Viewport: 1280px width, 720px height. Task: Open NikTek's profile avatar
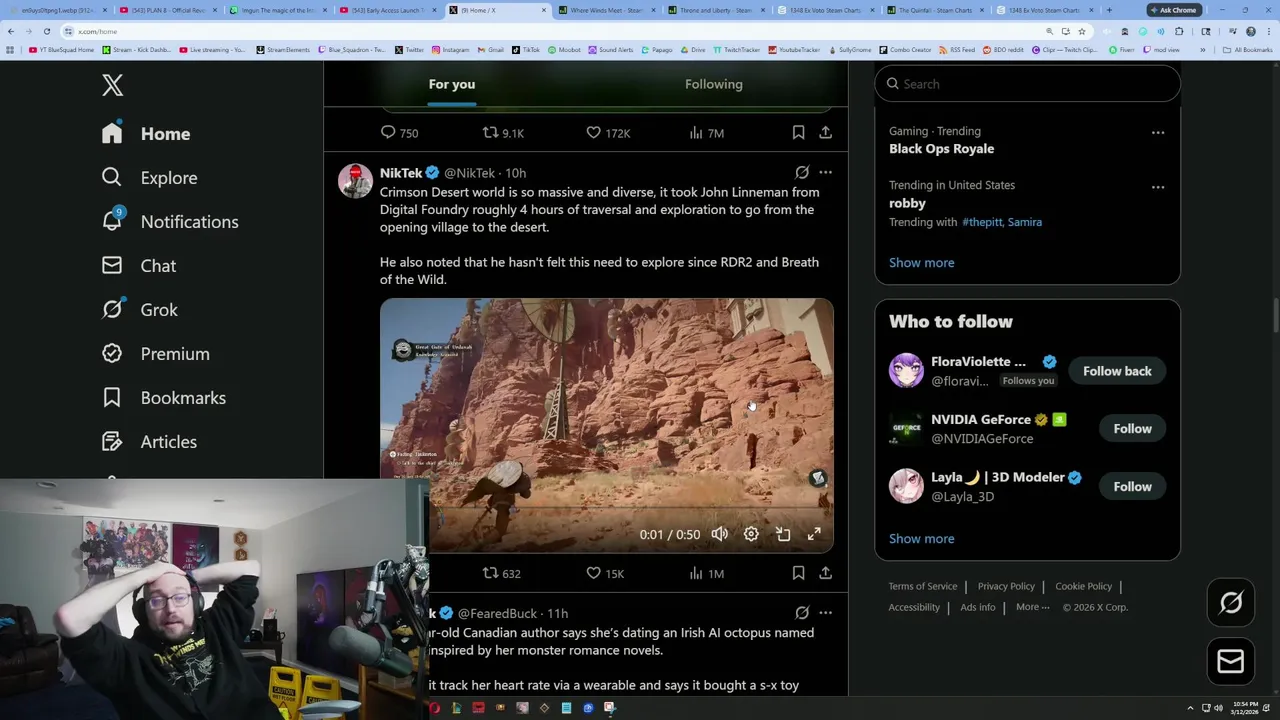pos(355,181)
